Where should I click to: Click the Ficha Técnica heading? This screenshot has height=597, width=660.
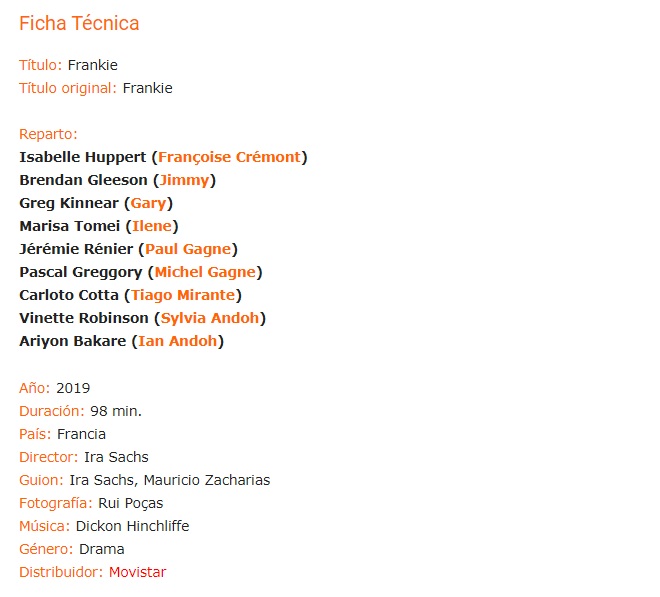[x=79, y=23]
